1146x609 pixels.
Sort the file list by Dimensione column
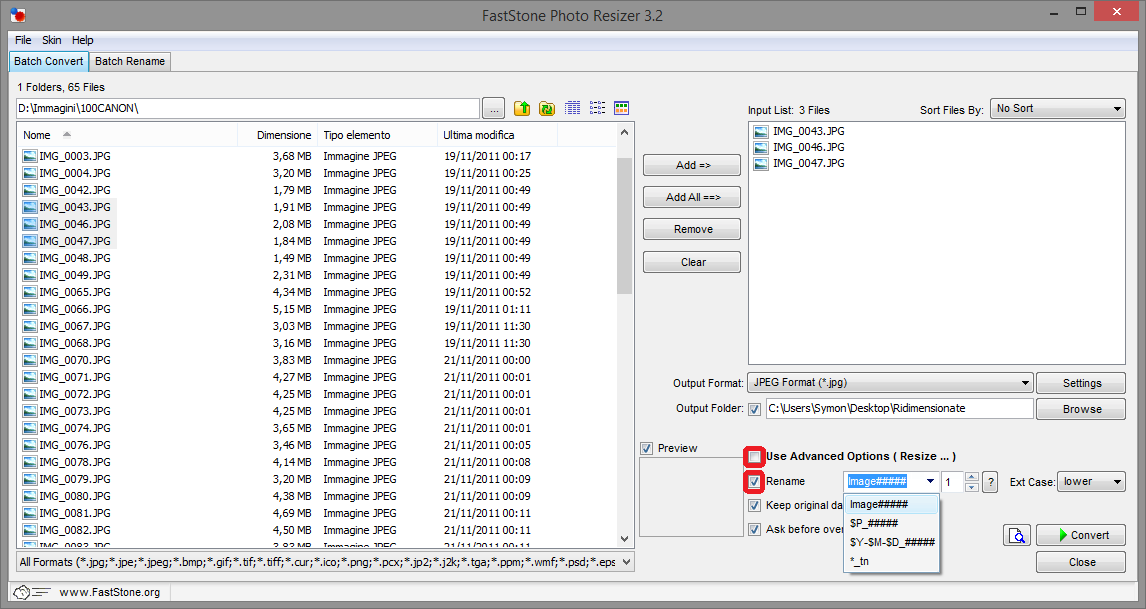[278, 135]
